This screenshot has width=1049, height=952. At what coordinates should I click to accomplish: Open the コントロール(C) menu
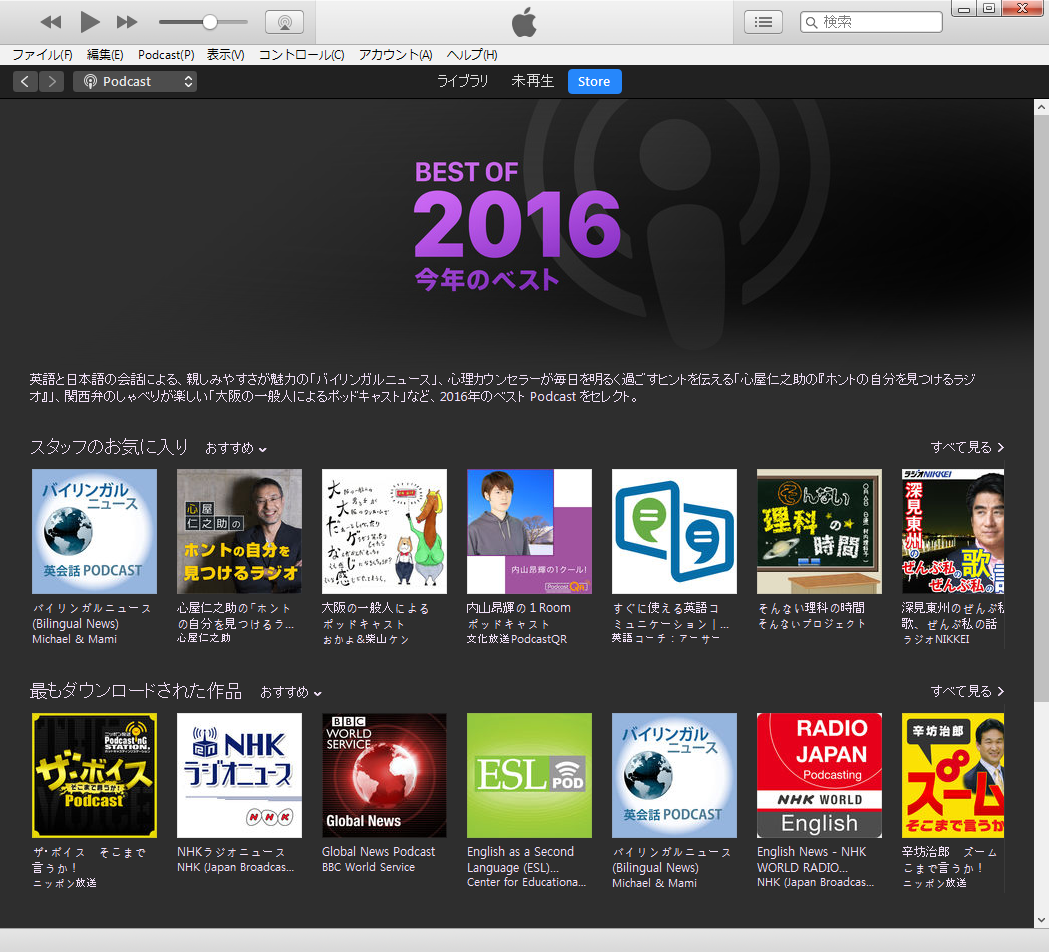tap(302, 55)
